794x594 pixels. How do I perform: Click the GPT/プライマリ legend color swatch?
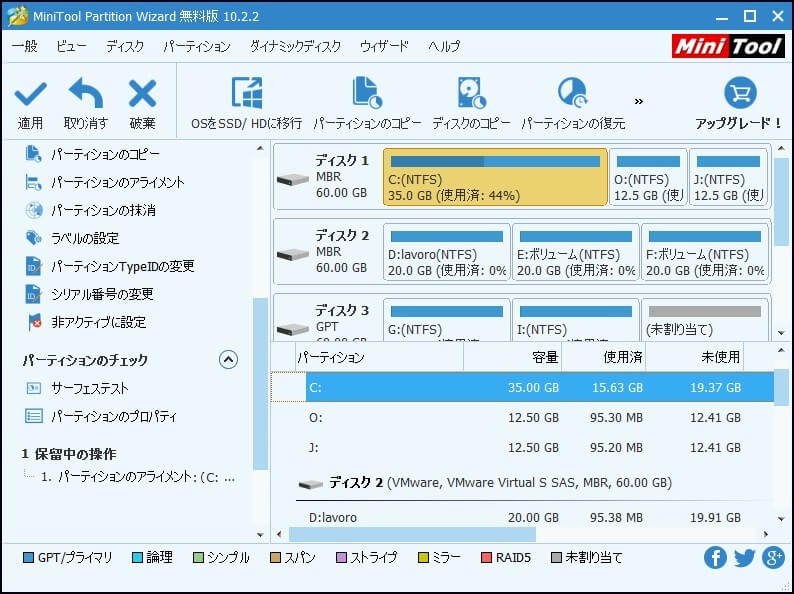[28, 558]
